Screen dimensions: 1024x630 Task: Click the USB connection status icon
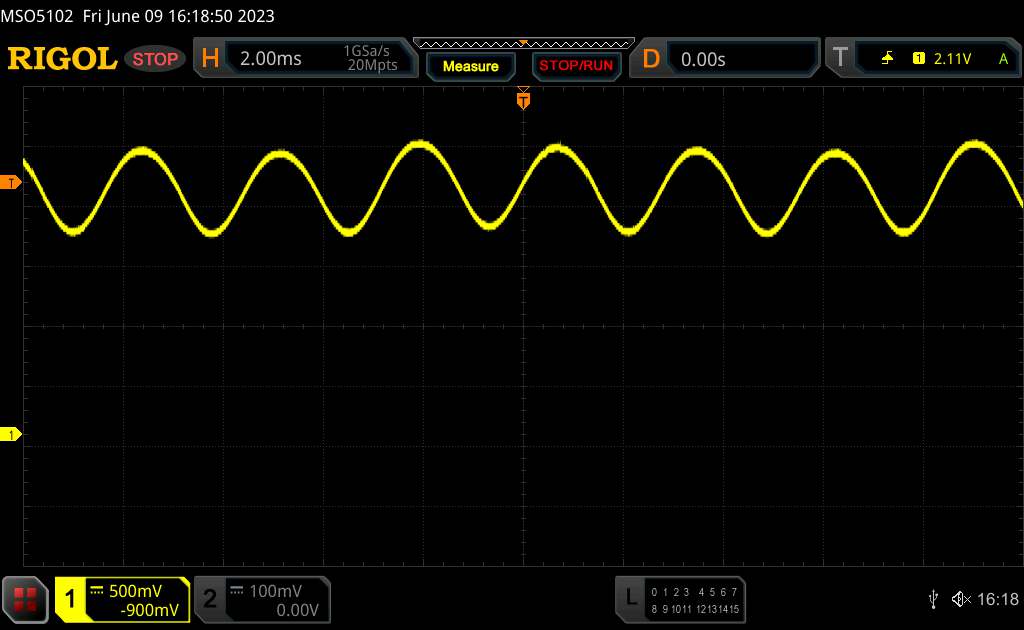pyautogui.click(x=933, y=599)
